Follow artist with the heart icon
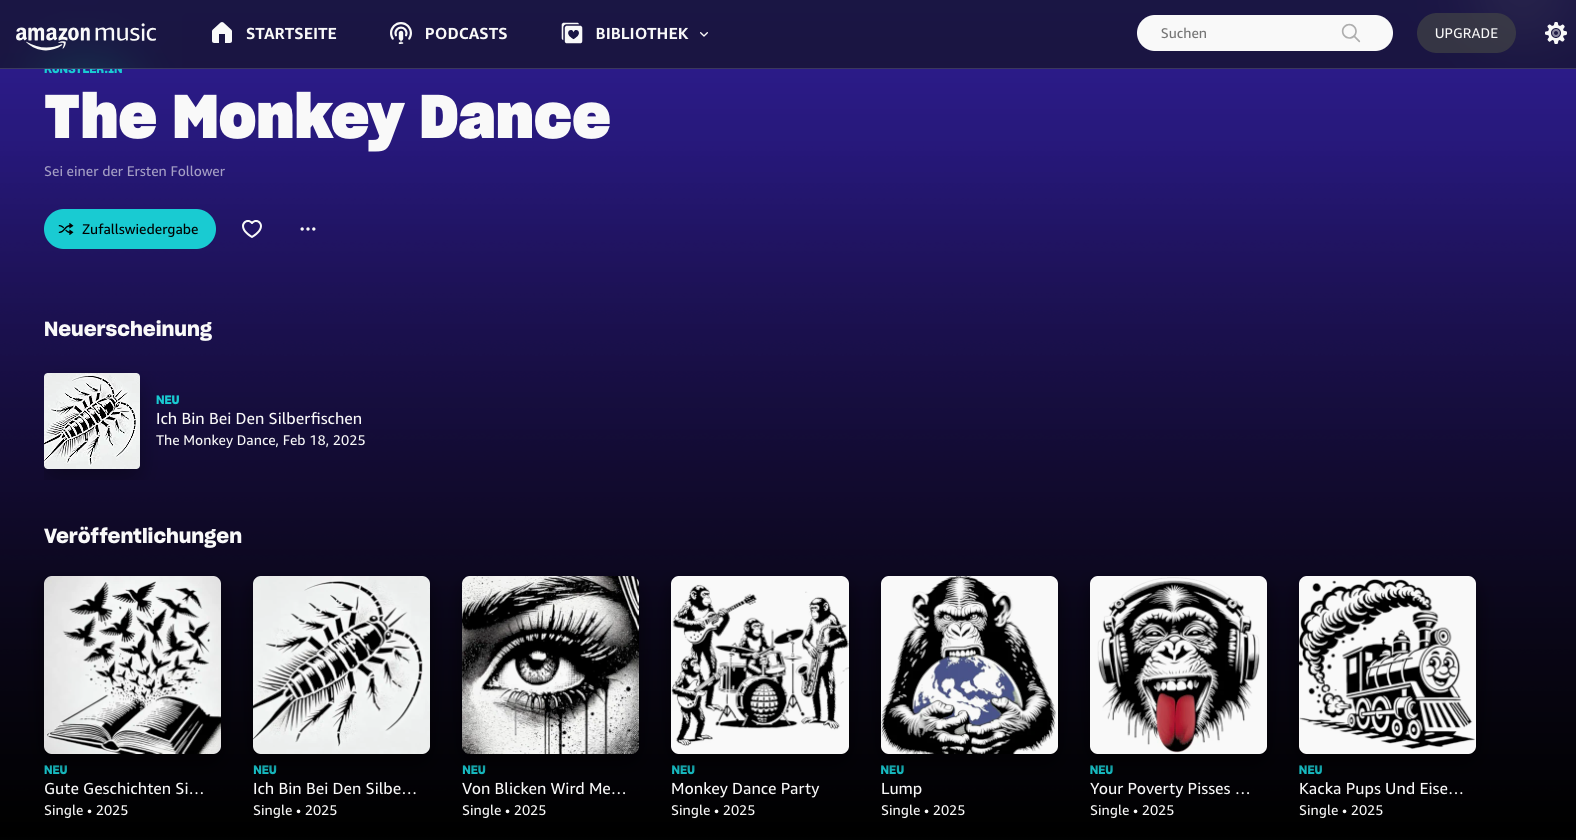The width and height of the screenshot is (1576, 840). tap(252, 229)
